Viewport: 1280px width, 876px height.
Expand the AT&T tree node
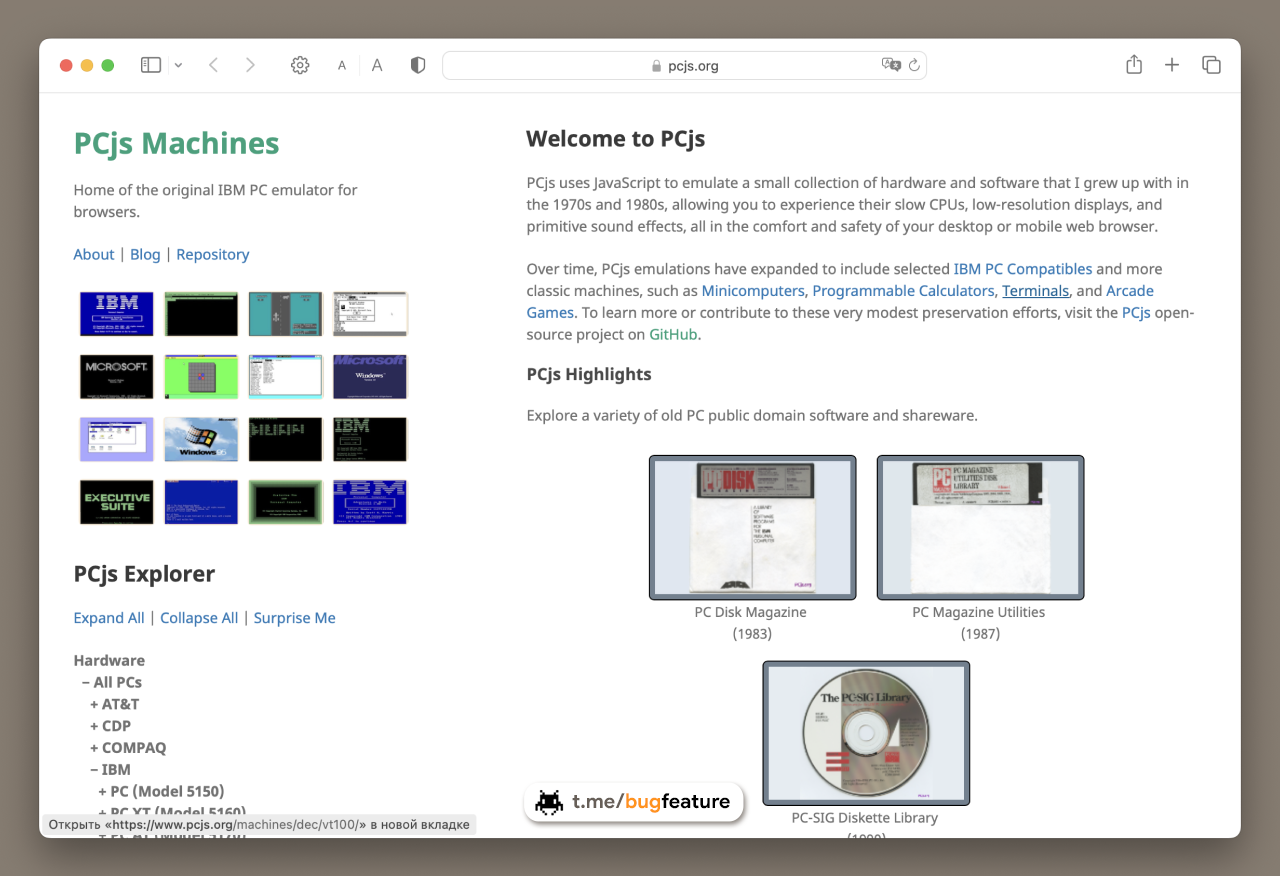(x=115, y=704)
